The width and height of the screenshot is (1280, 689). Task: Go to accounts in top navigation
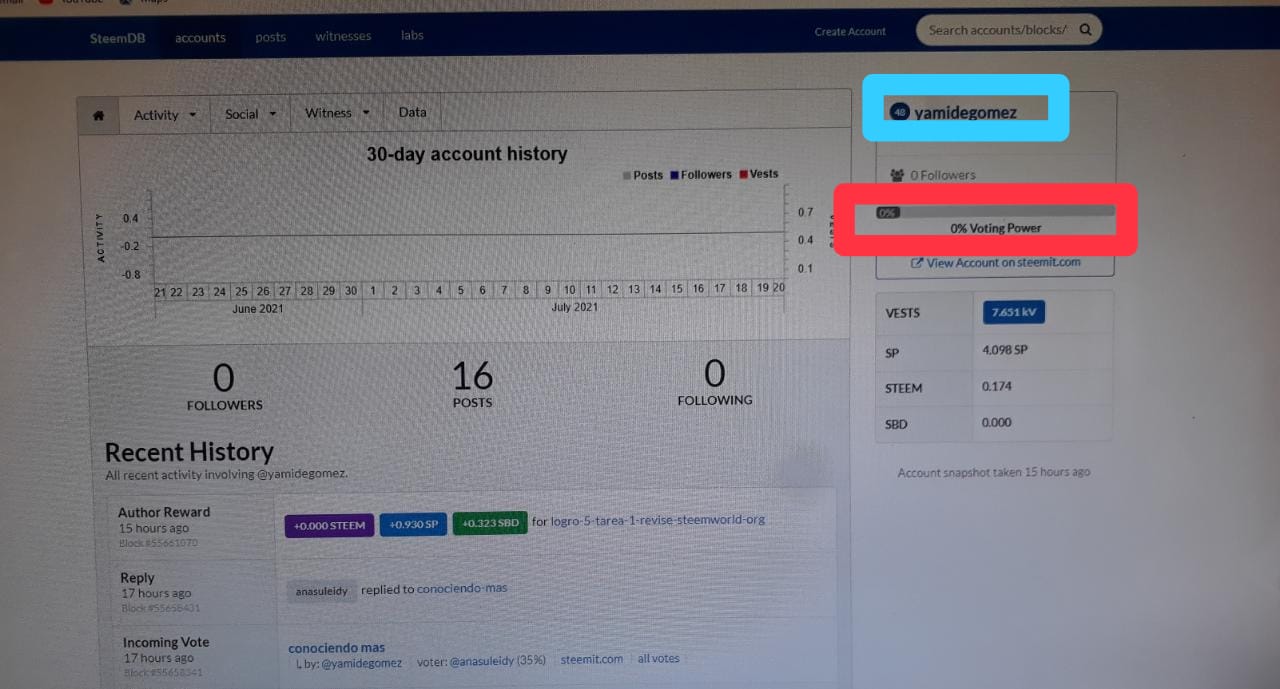[x=200, y=37]
